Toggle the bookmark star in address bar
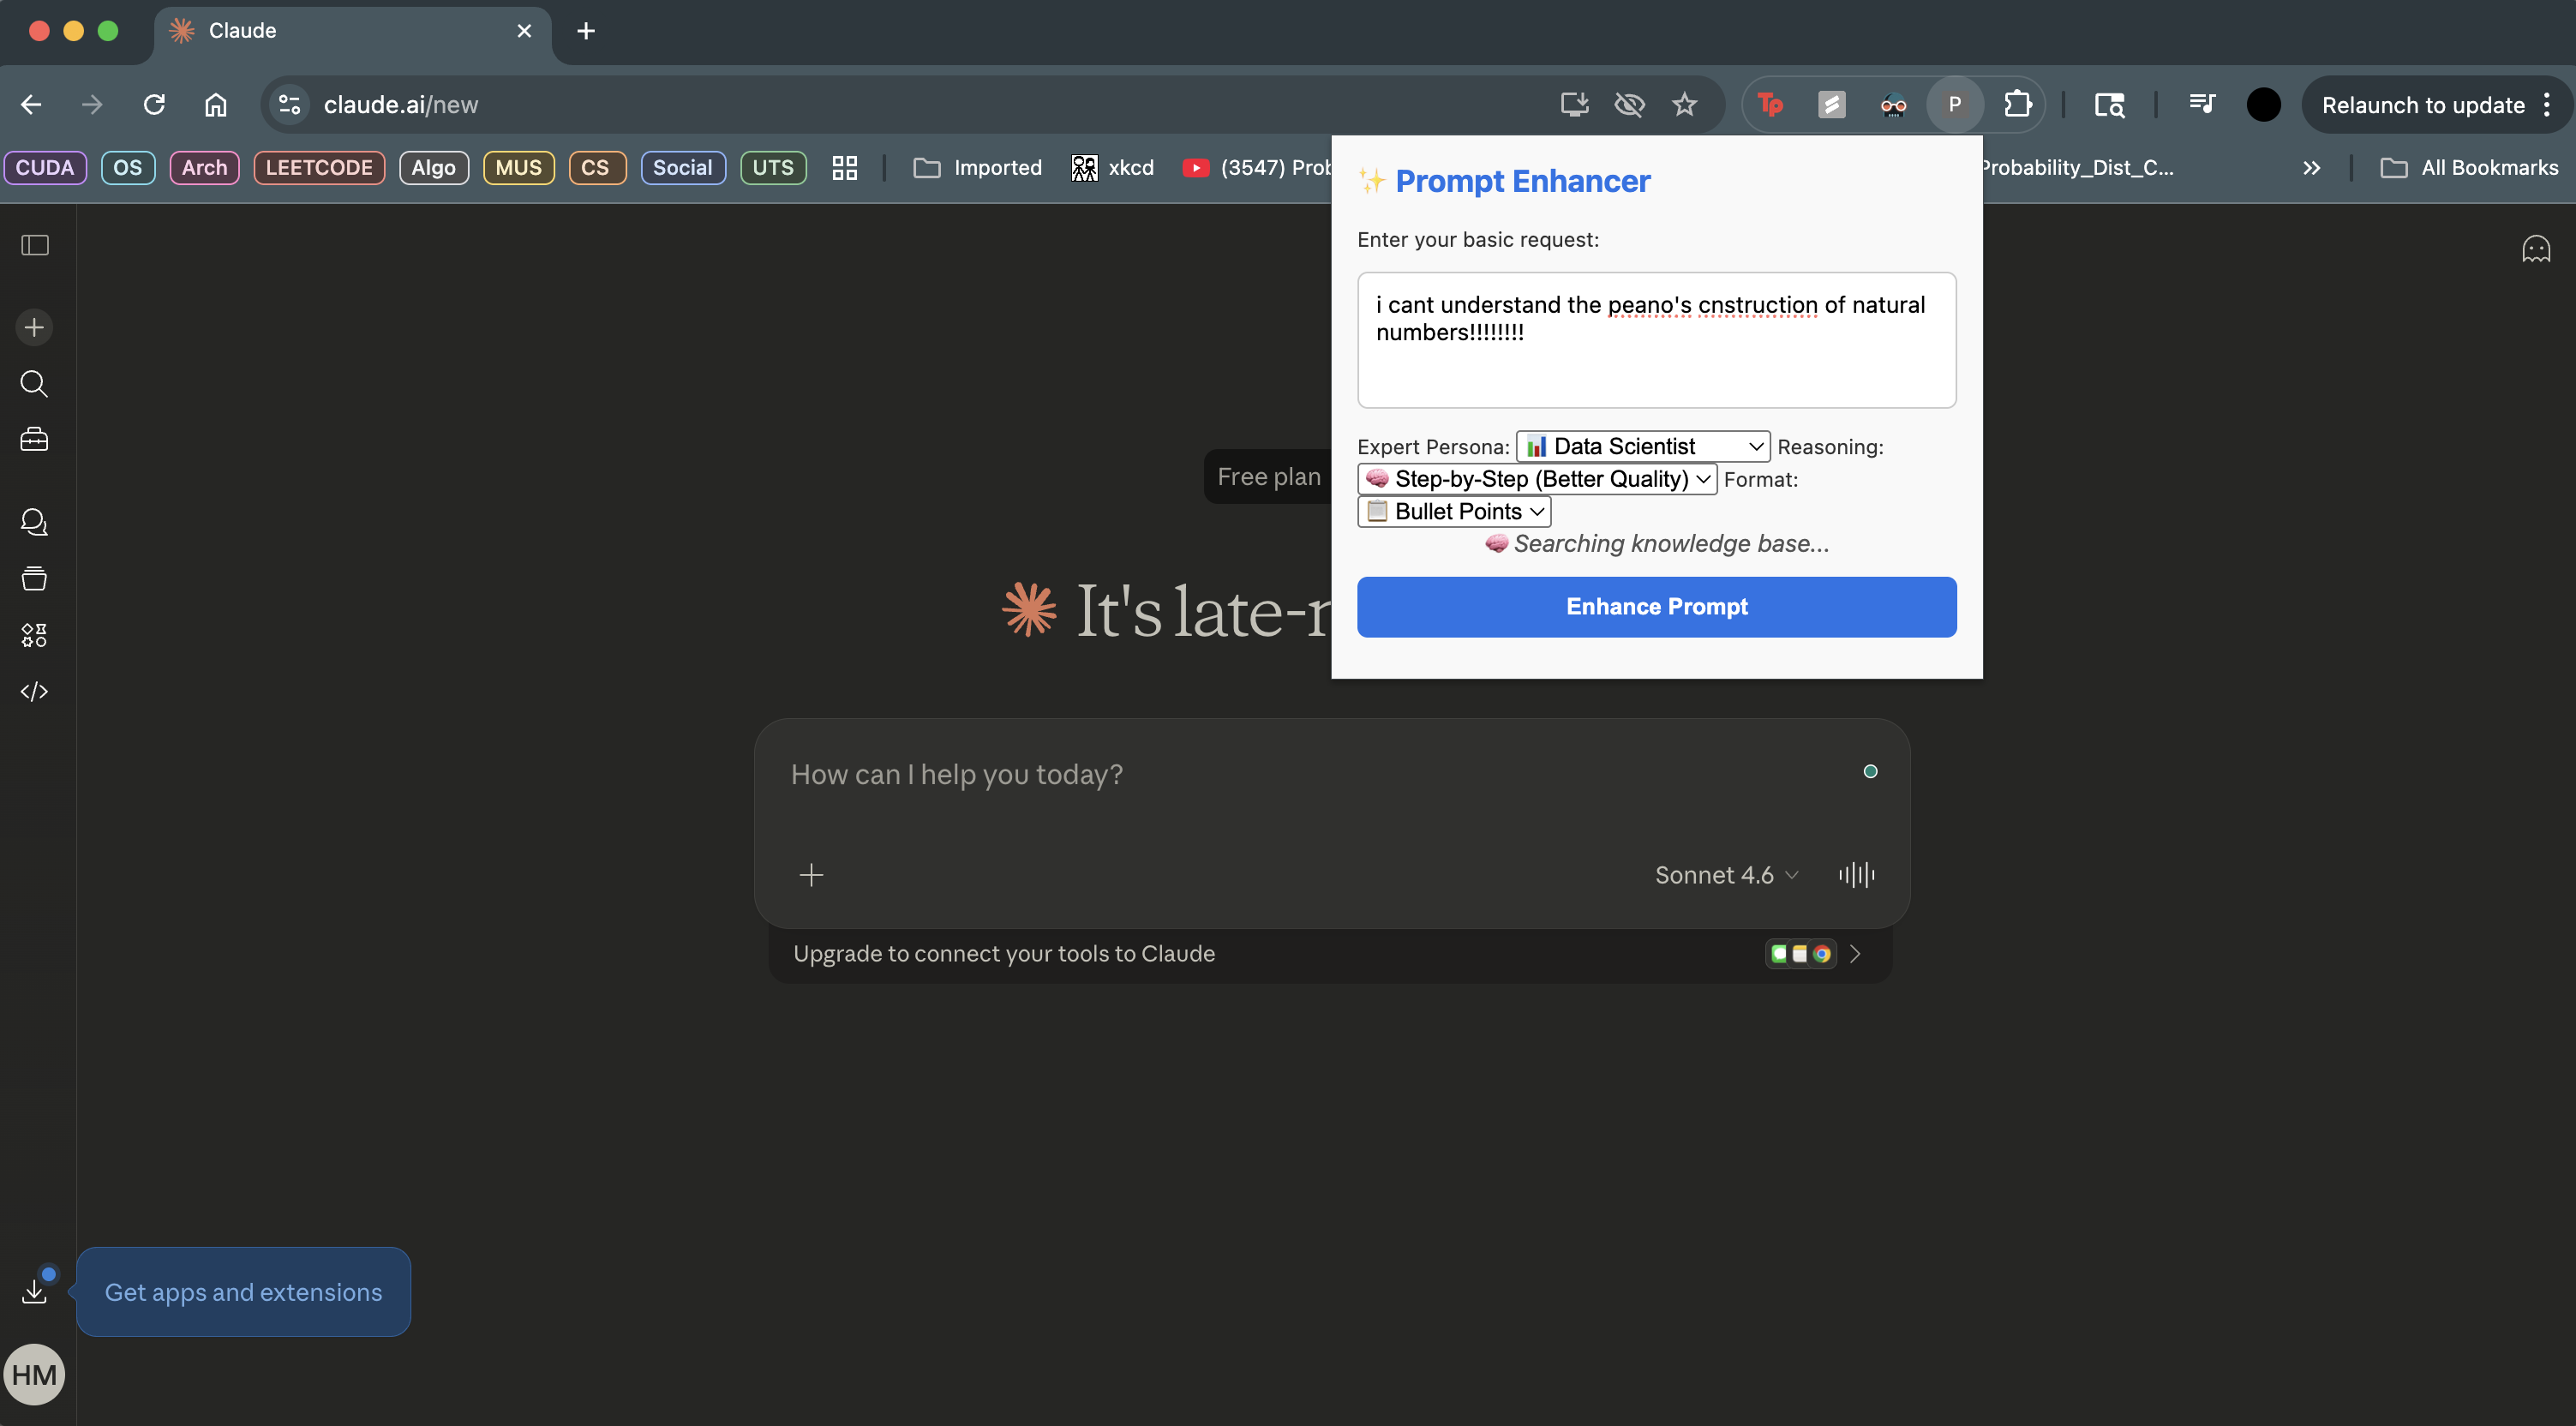 click(x=1684, y=105)
